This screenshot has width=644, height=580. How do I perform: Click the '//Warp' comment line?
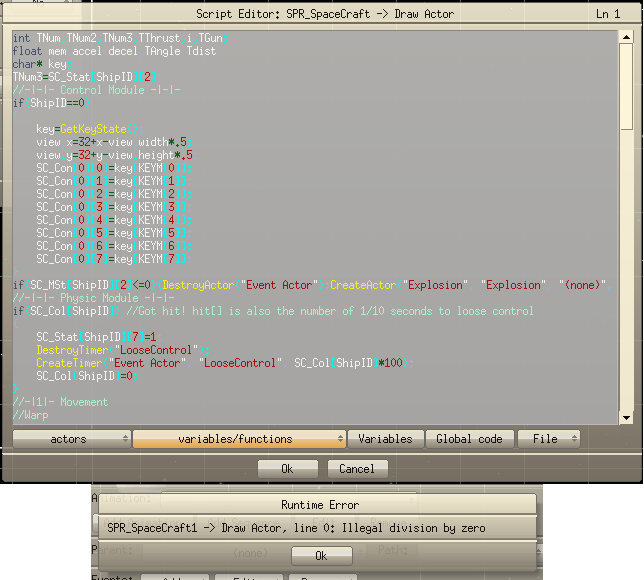[x=30, y=415]
